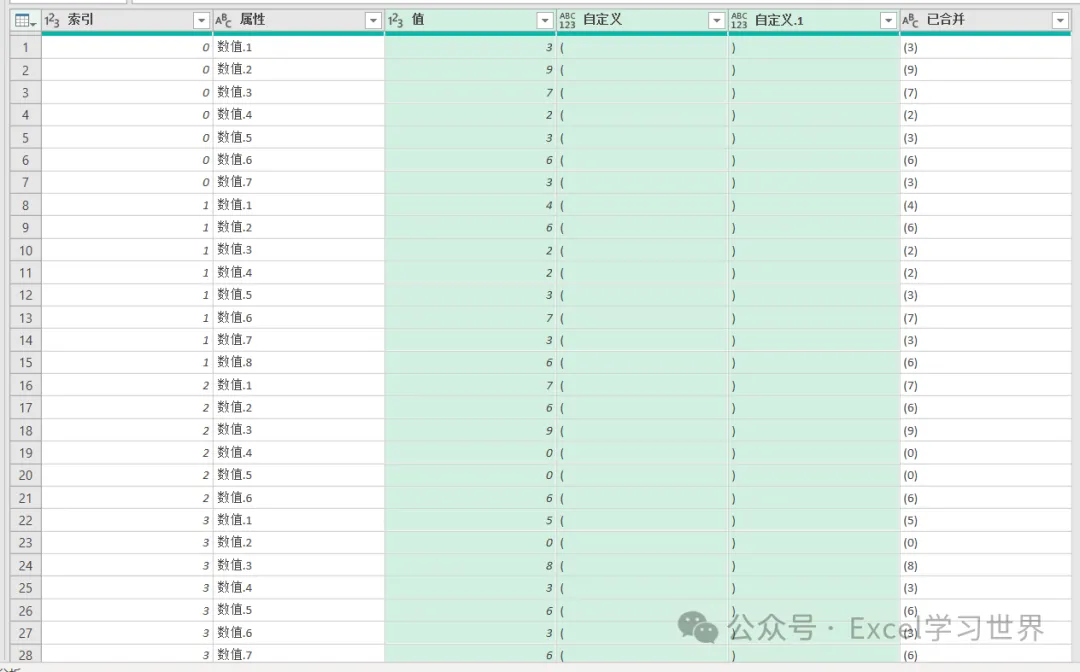Change data type icon of 已合并 column
The width and height of the screenshot is (1080, 672).
[x=911, y=21]
